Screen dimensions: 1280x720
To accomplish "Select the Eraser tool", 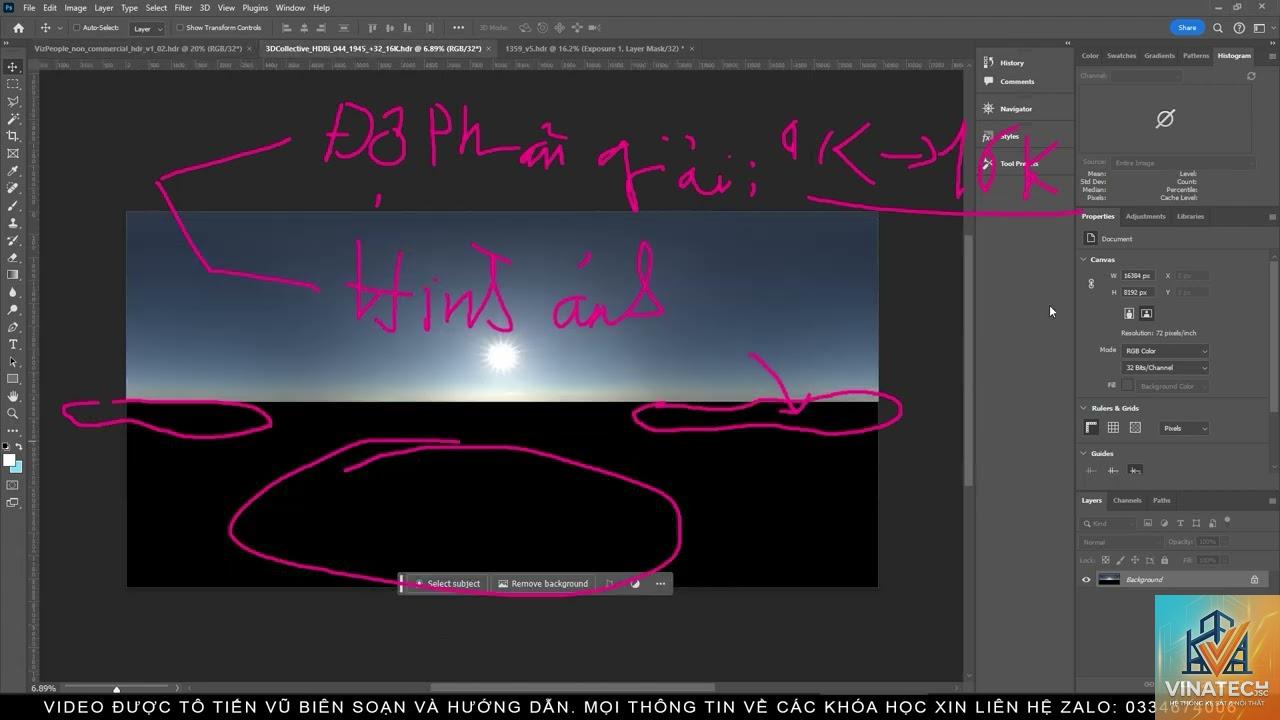I will pos(13,257).
